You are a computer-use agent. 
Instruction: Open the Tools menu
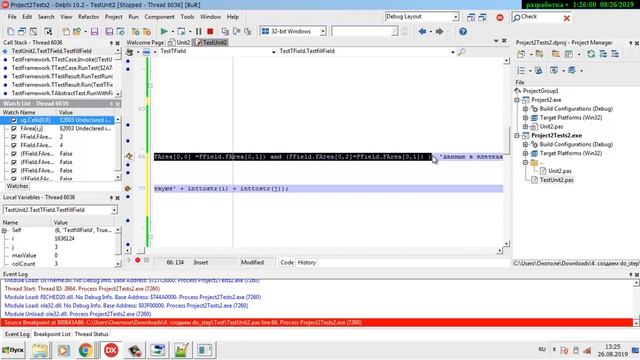coord(187,17)
